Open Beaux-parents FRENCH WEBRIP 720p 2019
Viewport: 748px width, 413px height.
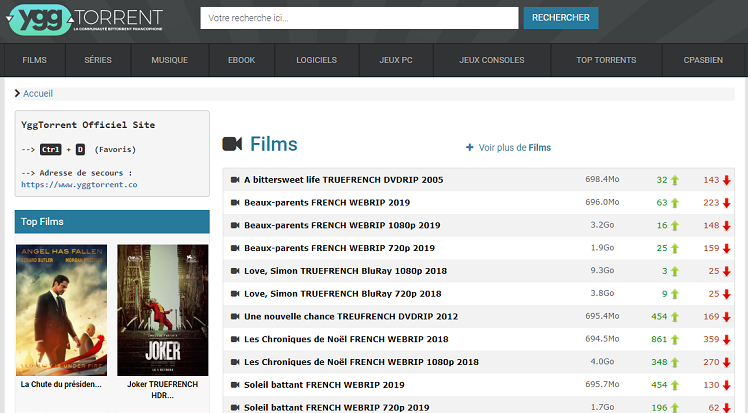pos(339,248)
